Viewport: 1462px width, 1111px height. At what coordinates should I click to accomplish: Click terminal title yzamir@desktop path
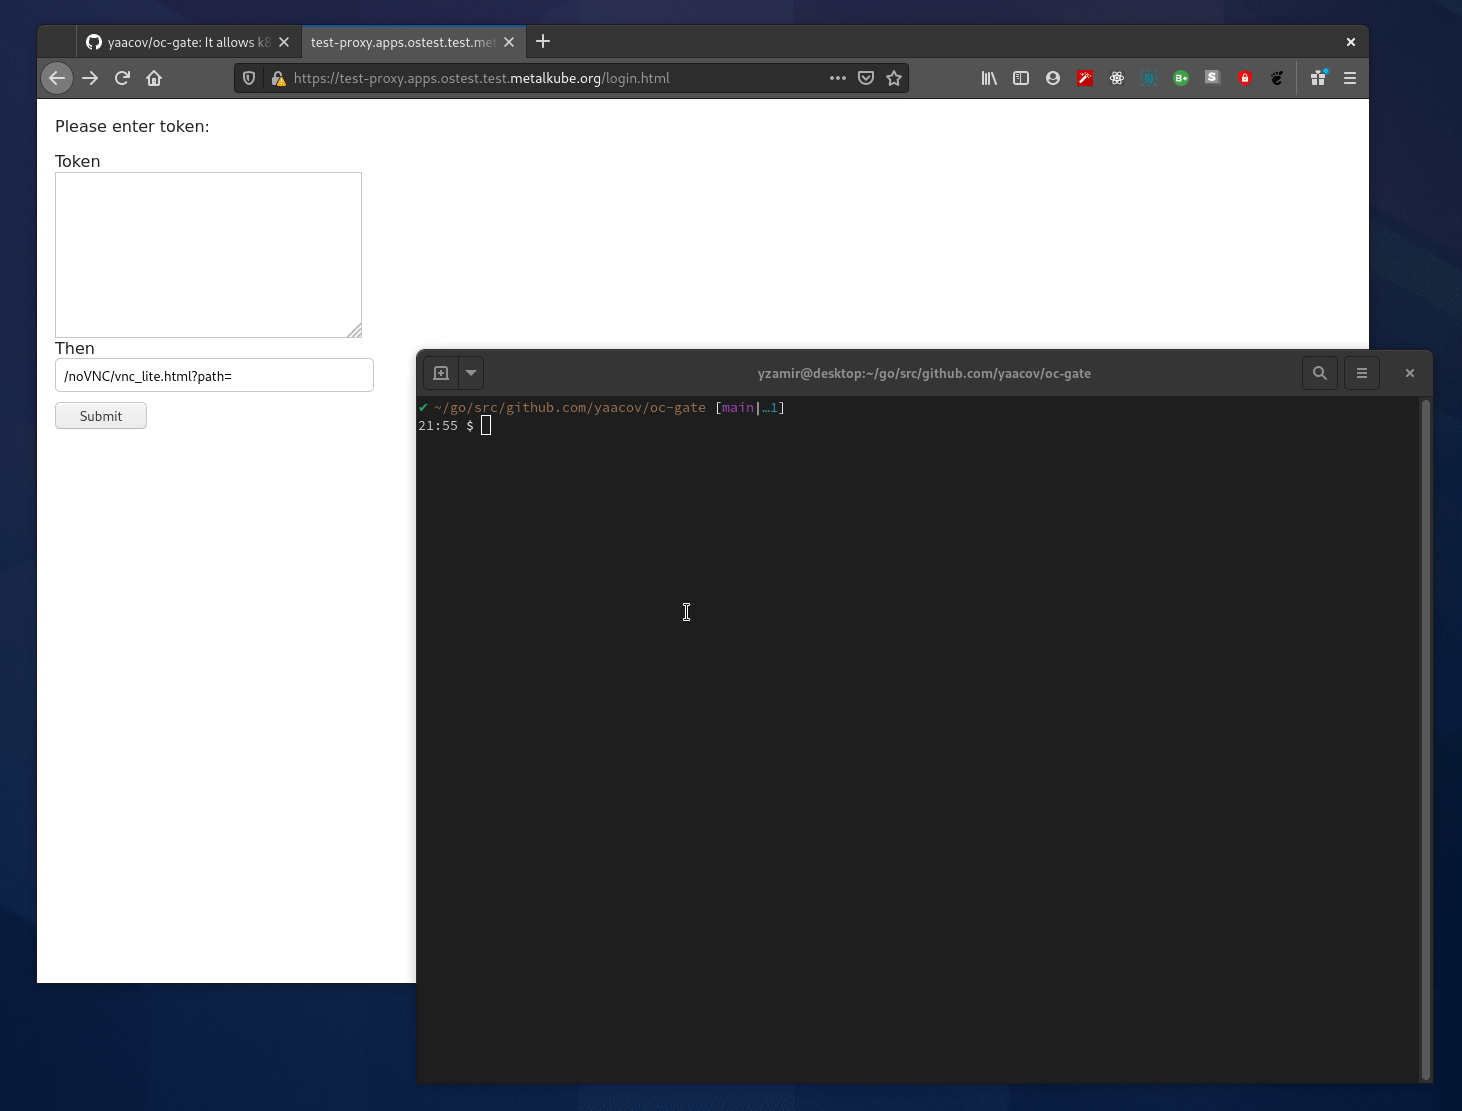(x=924, y=373)
